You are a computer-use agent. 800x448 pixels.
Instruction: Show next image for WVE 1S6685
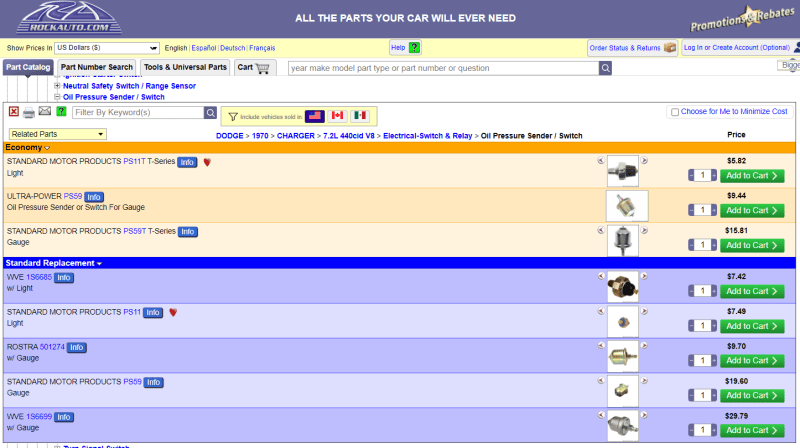pos(644,276)
